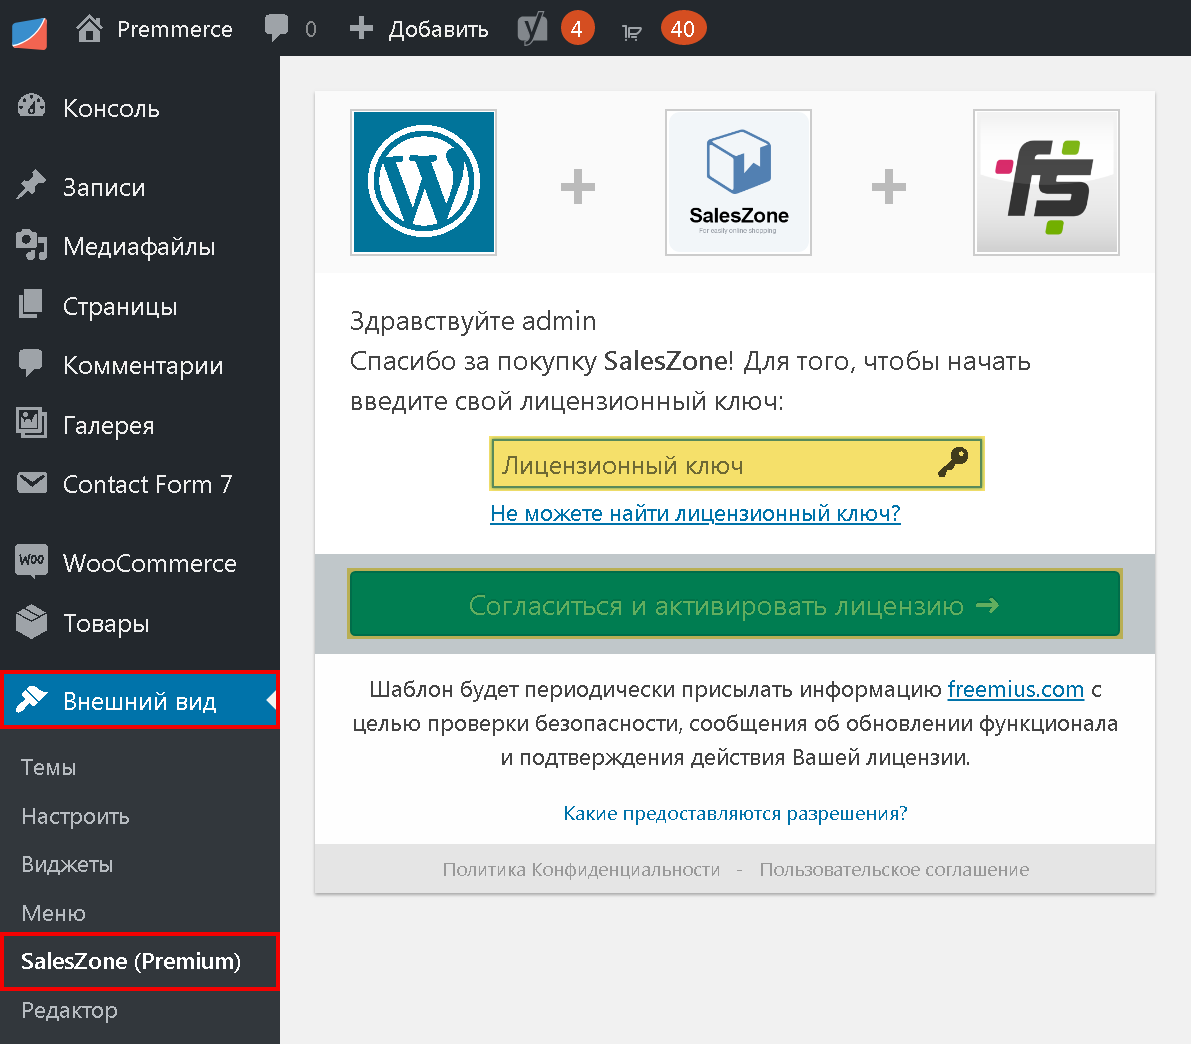Viewport: 1191px width, 1044px height.
Task: Open the Редактор submenu item
Action: pyautogui.click(x=69, y=1011)
